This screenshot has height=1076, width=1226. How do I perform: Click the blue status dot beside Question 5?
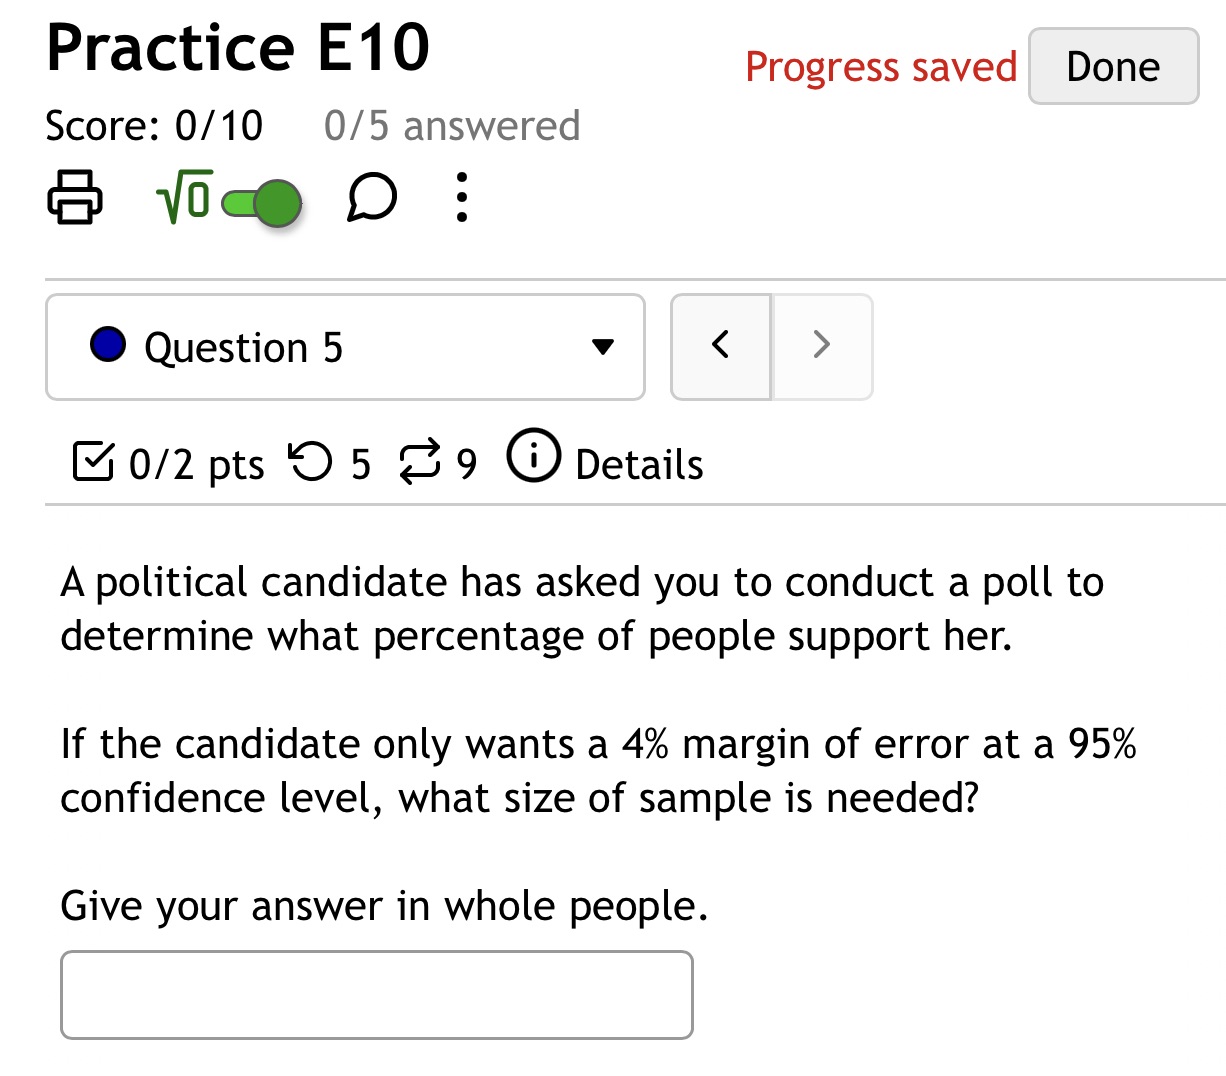106,344
